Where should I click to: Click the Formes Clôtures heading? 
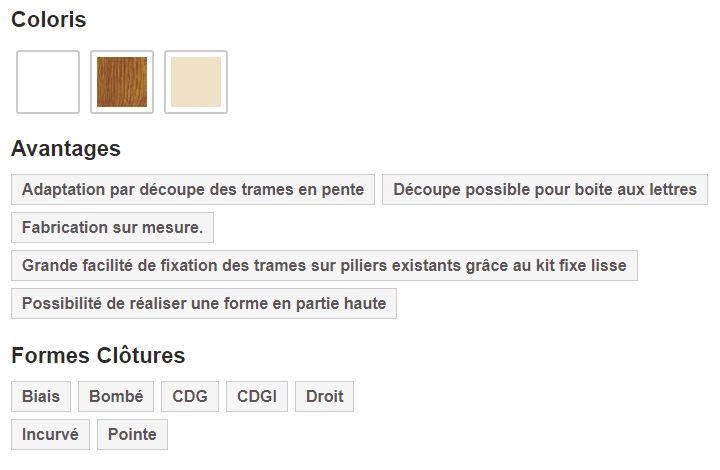click(98, 356)
